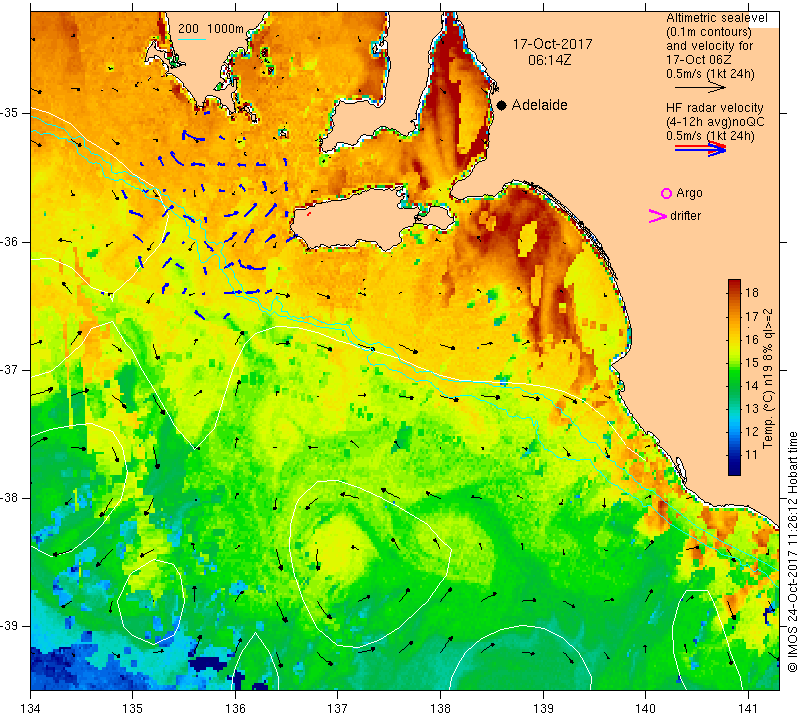800x720 pixels.
Task: Click the latitude label -37
Action: 9,369
